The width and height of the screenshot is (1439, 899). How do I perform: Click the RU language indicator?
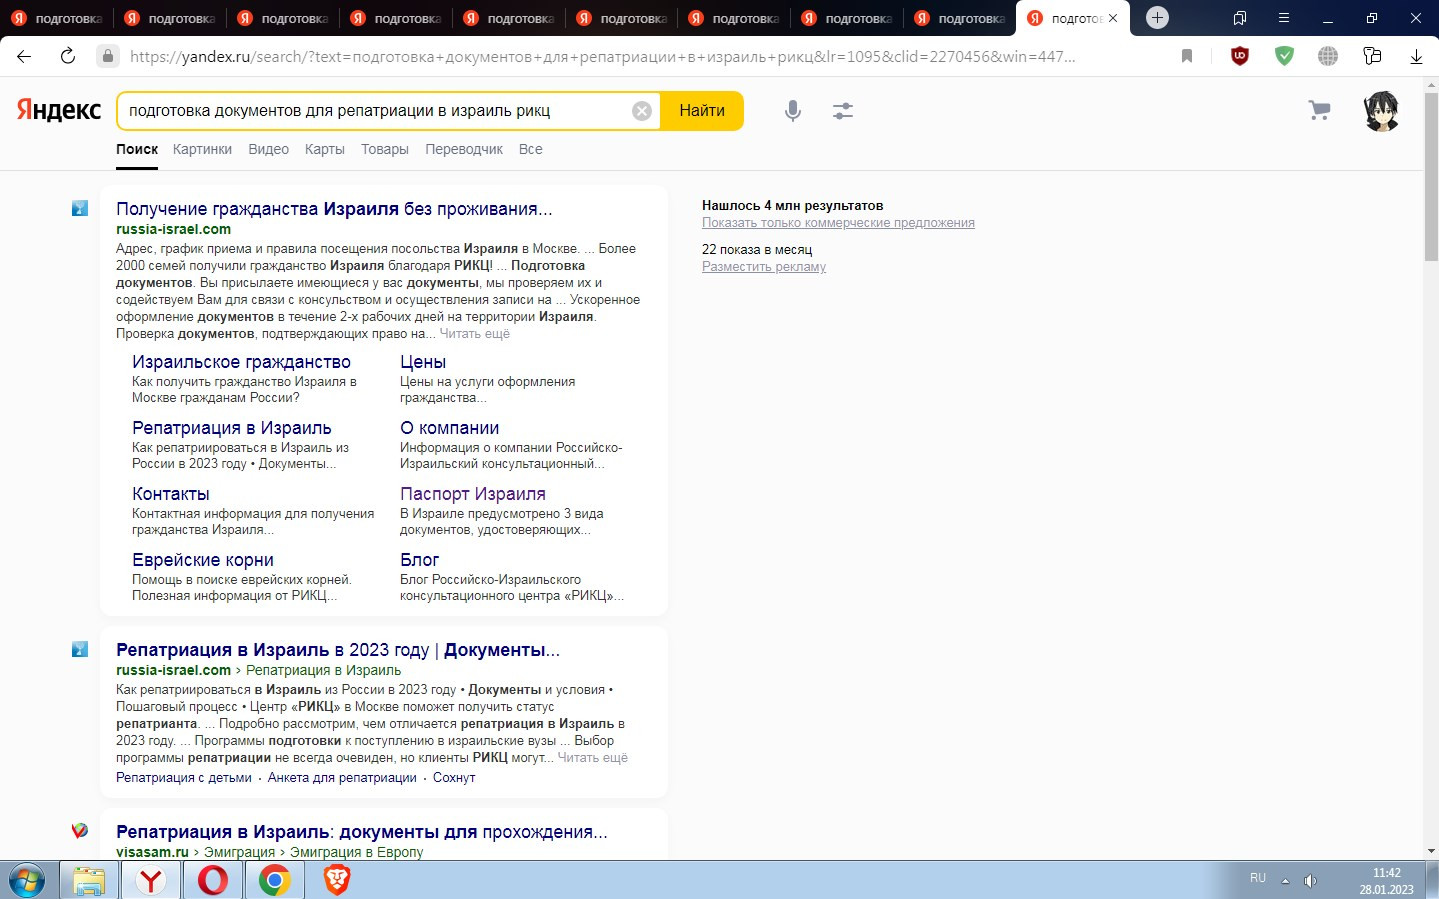[1258, 878]
